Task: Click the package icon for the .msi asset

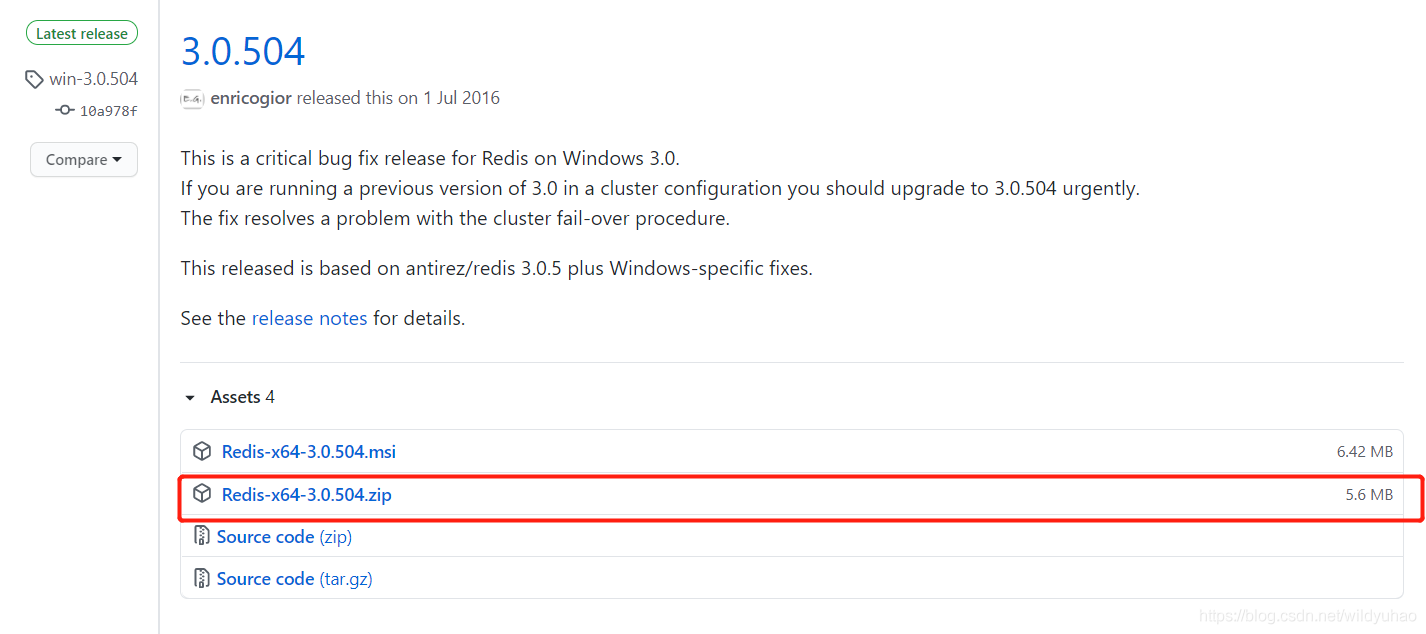Action: tap(202, 452)
